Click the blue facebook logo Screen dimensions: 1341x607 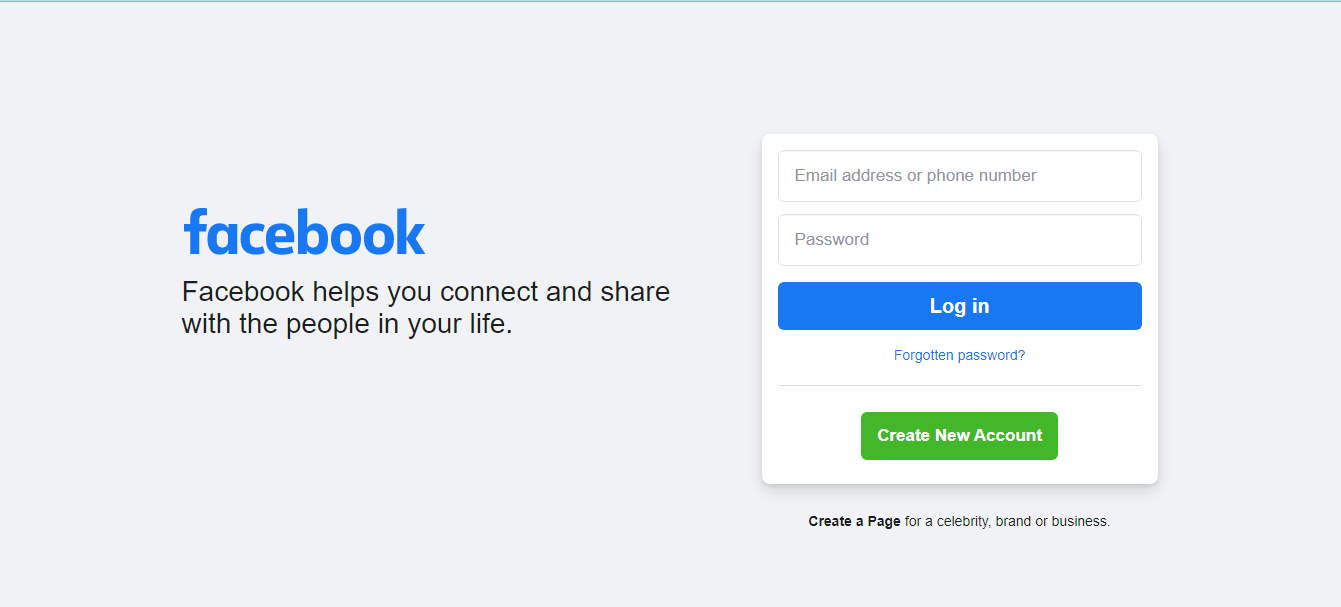coord(305,232)
